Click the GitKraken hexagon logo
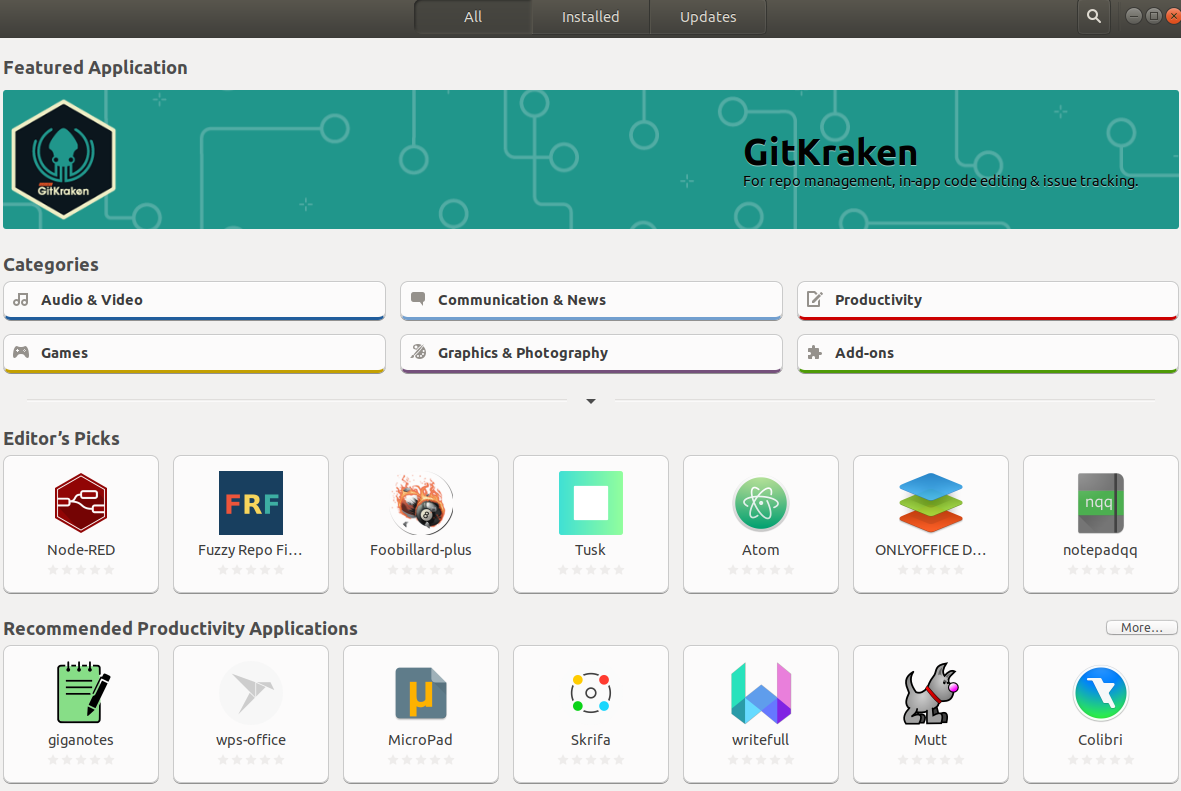Viewport: 1181px width, 791px height. tap(63, 160)
